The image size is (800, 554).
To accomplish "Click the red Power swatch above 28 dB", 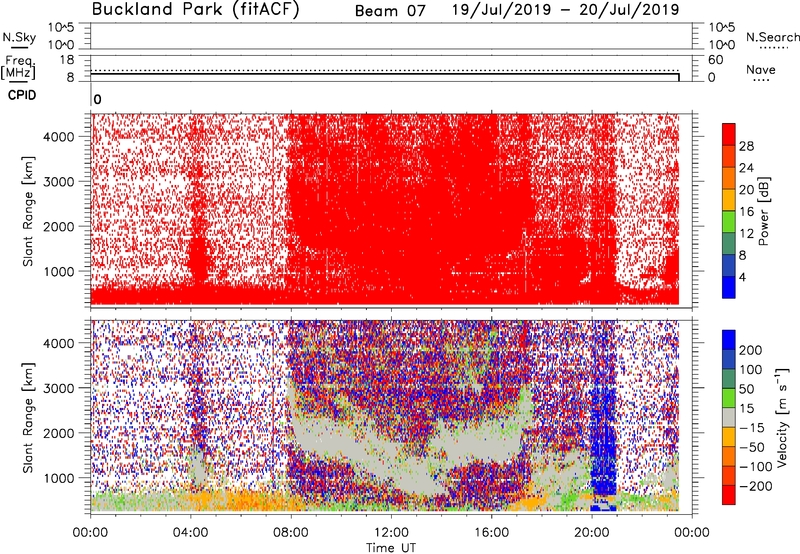I will click(729, 134).
